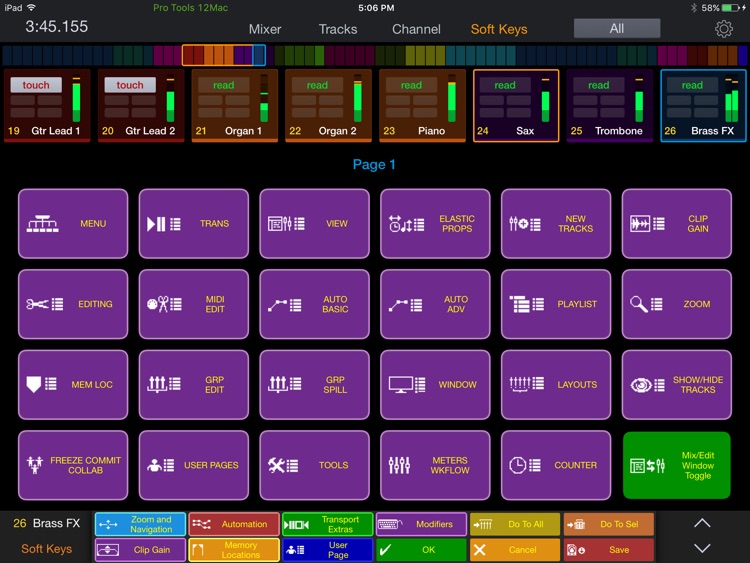Open the AUTO ADV soft key
The height and width of the screenshot is (563, 750).
click(x=435, y=304)
